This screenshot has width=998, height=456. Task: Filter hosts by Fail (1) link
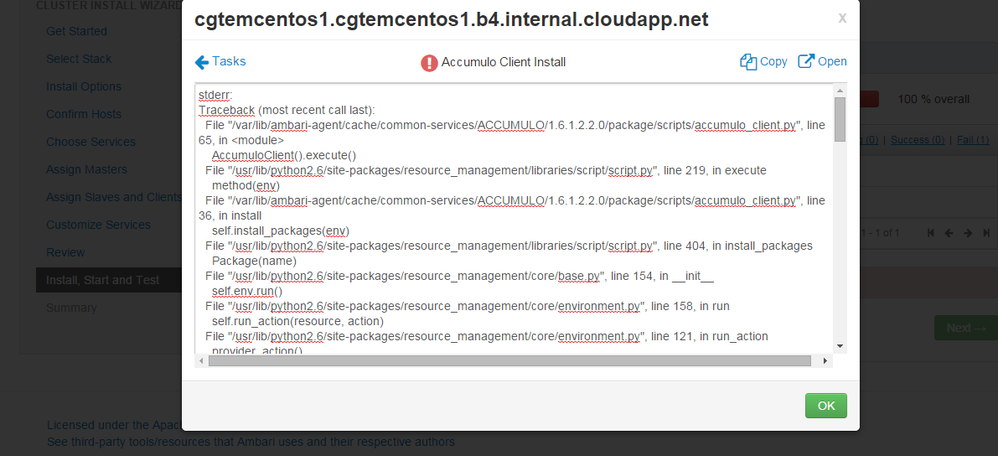click(x=971, y=139)
